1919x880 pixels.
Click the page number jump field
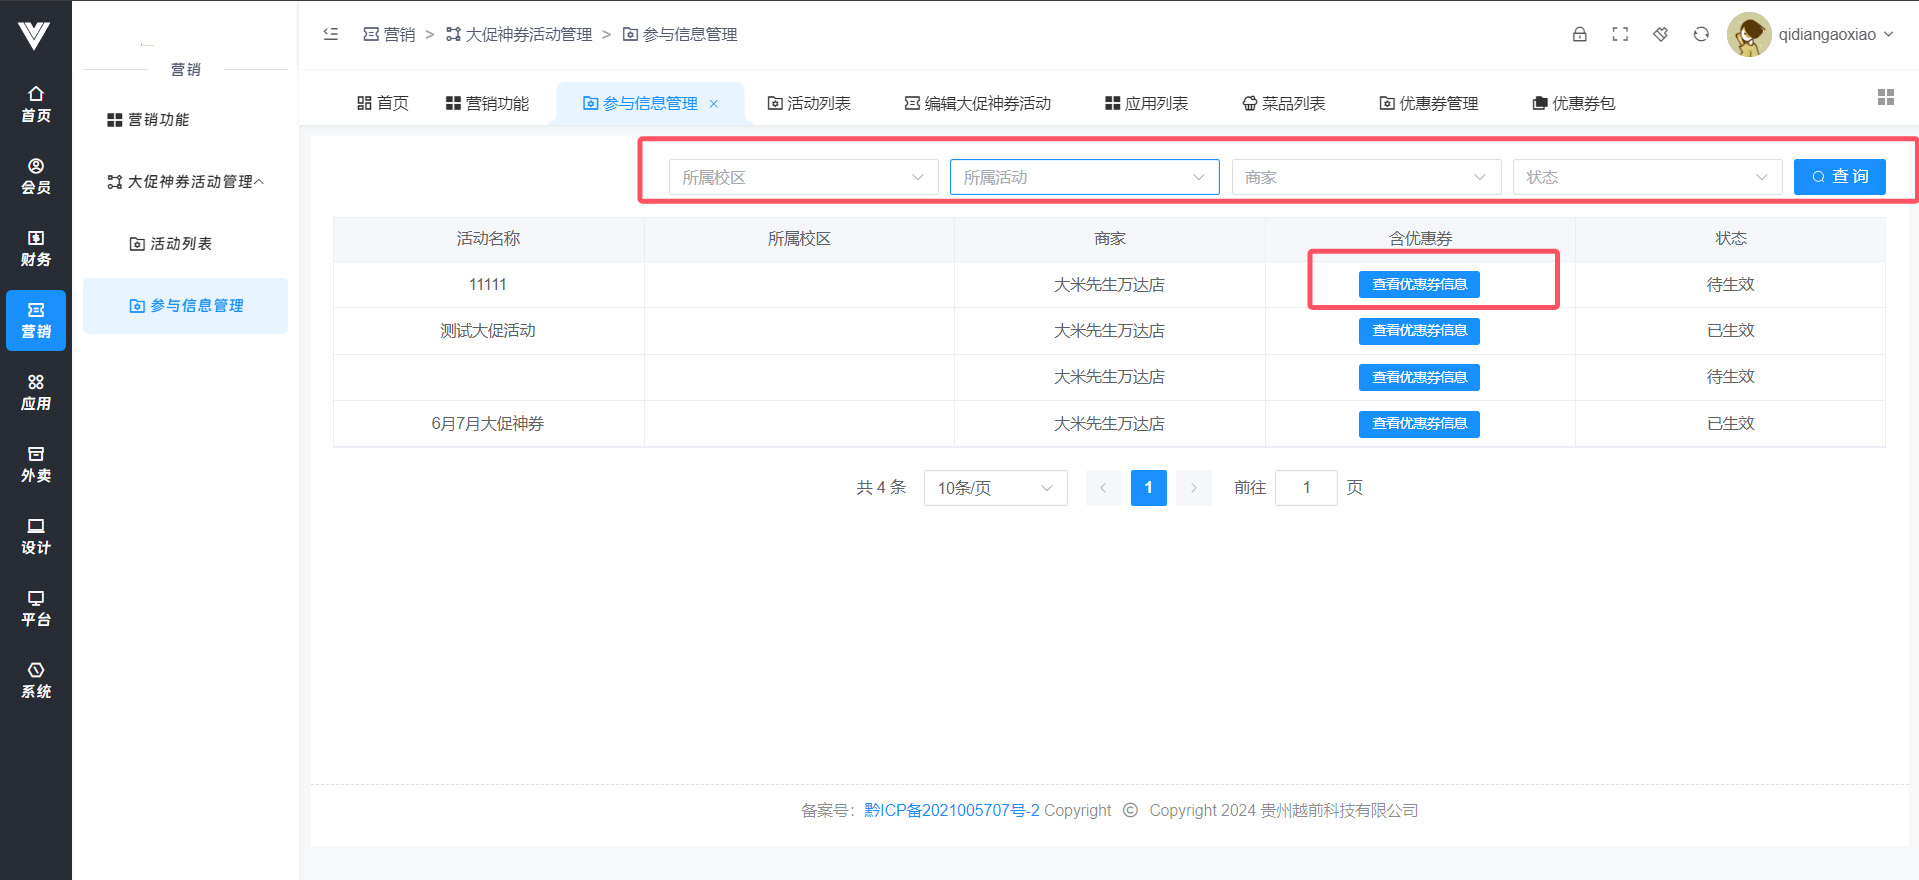[1305, 488]
